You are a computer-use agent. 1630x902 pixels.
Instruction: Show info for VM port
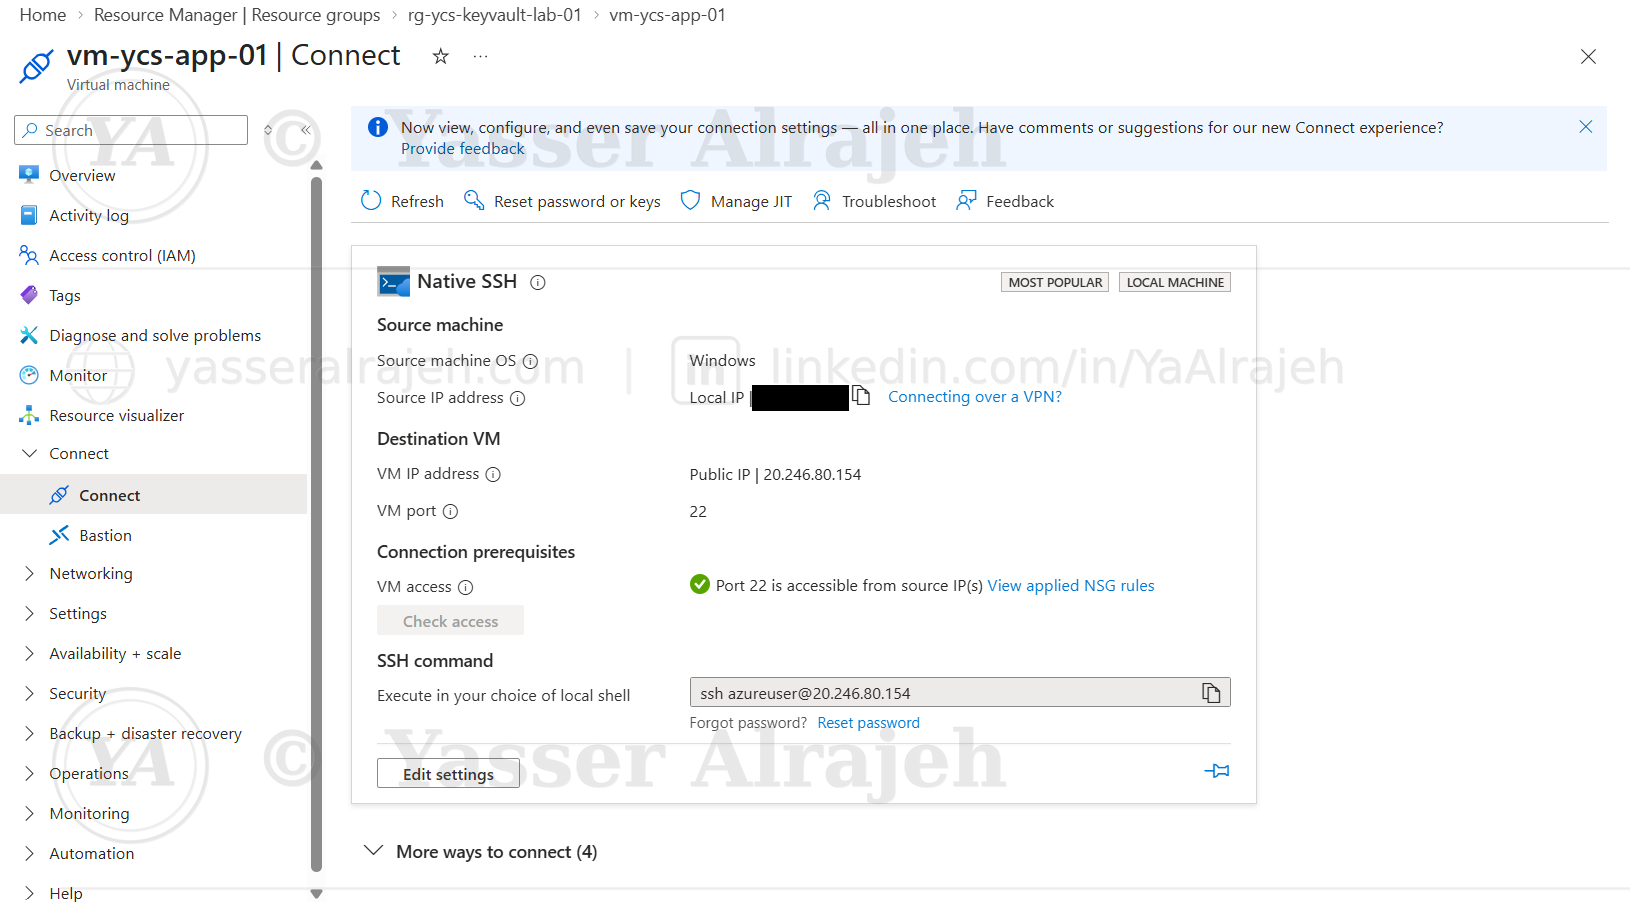coord(451,512)
